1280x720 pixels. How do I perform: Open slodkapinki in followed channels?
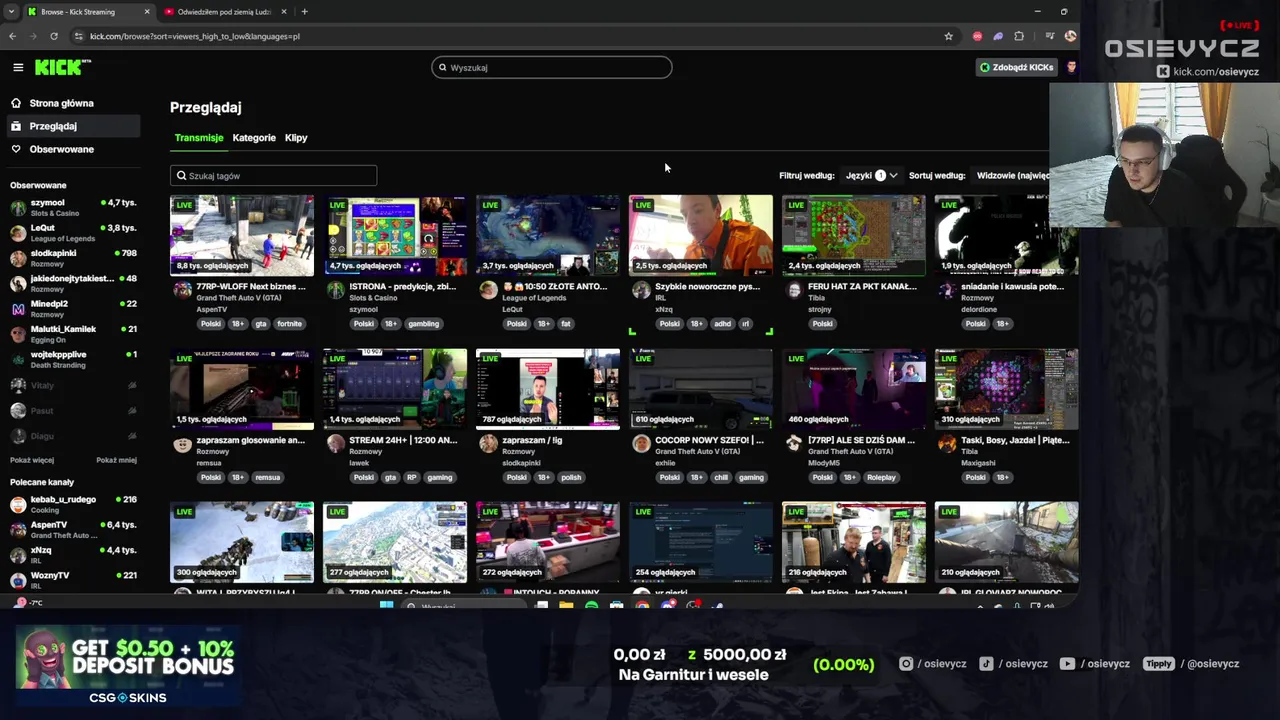[x=72, y=258]
